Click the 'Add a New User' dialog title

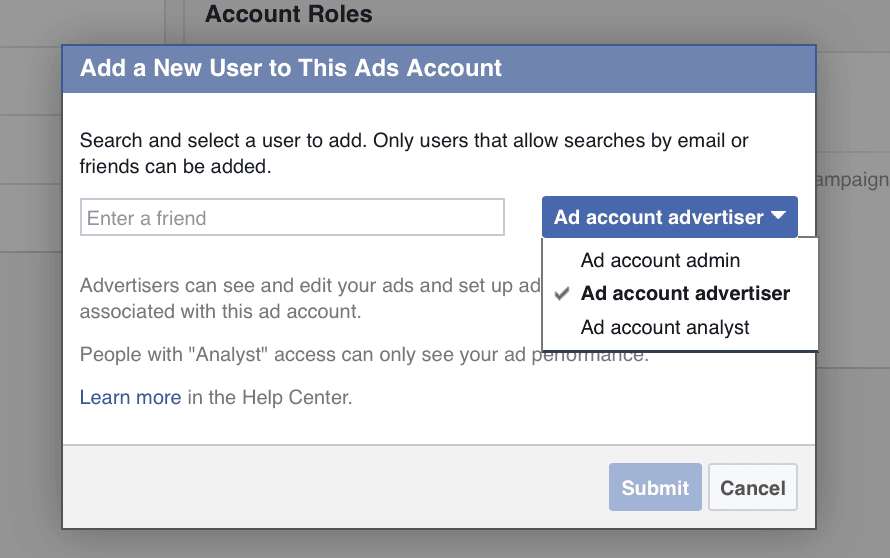click(291, 68)
